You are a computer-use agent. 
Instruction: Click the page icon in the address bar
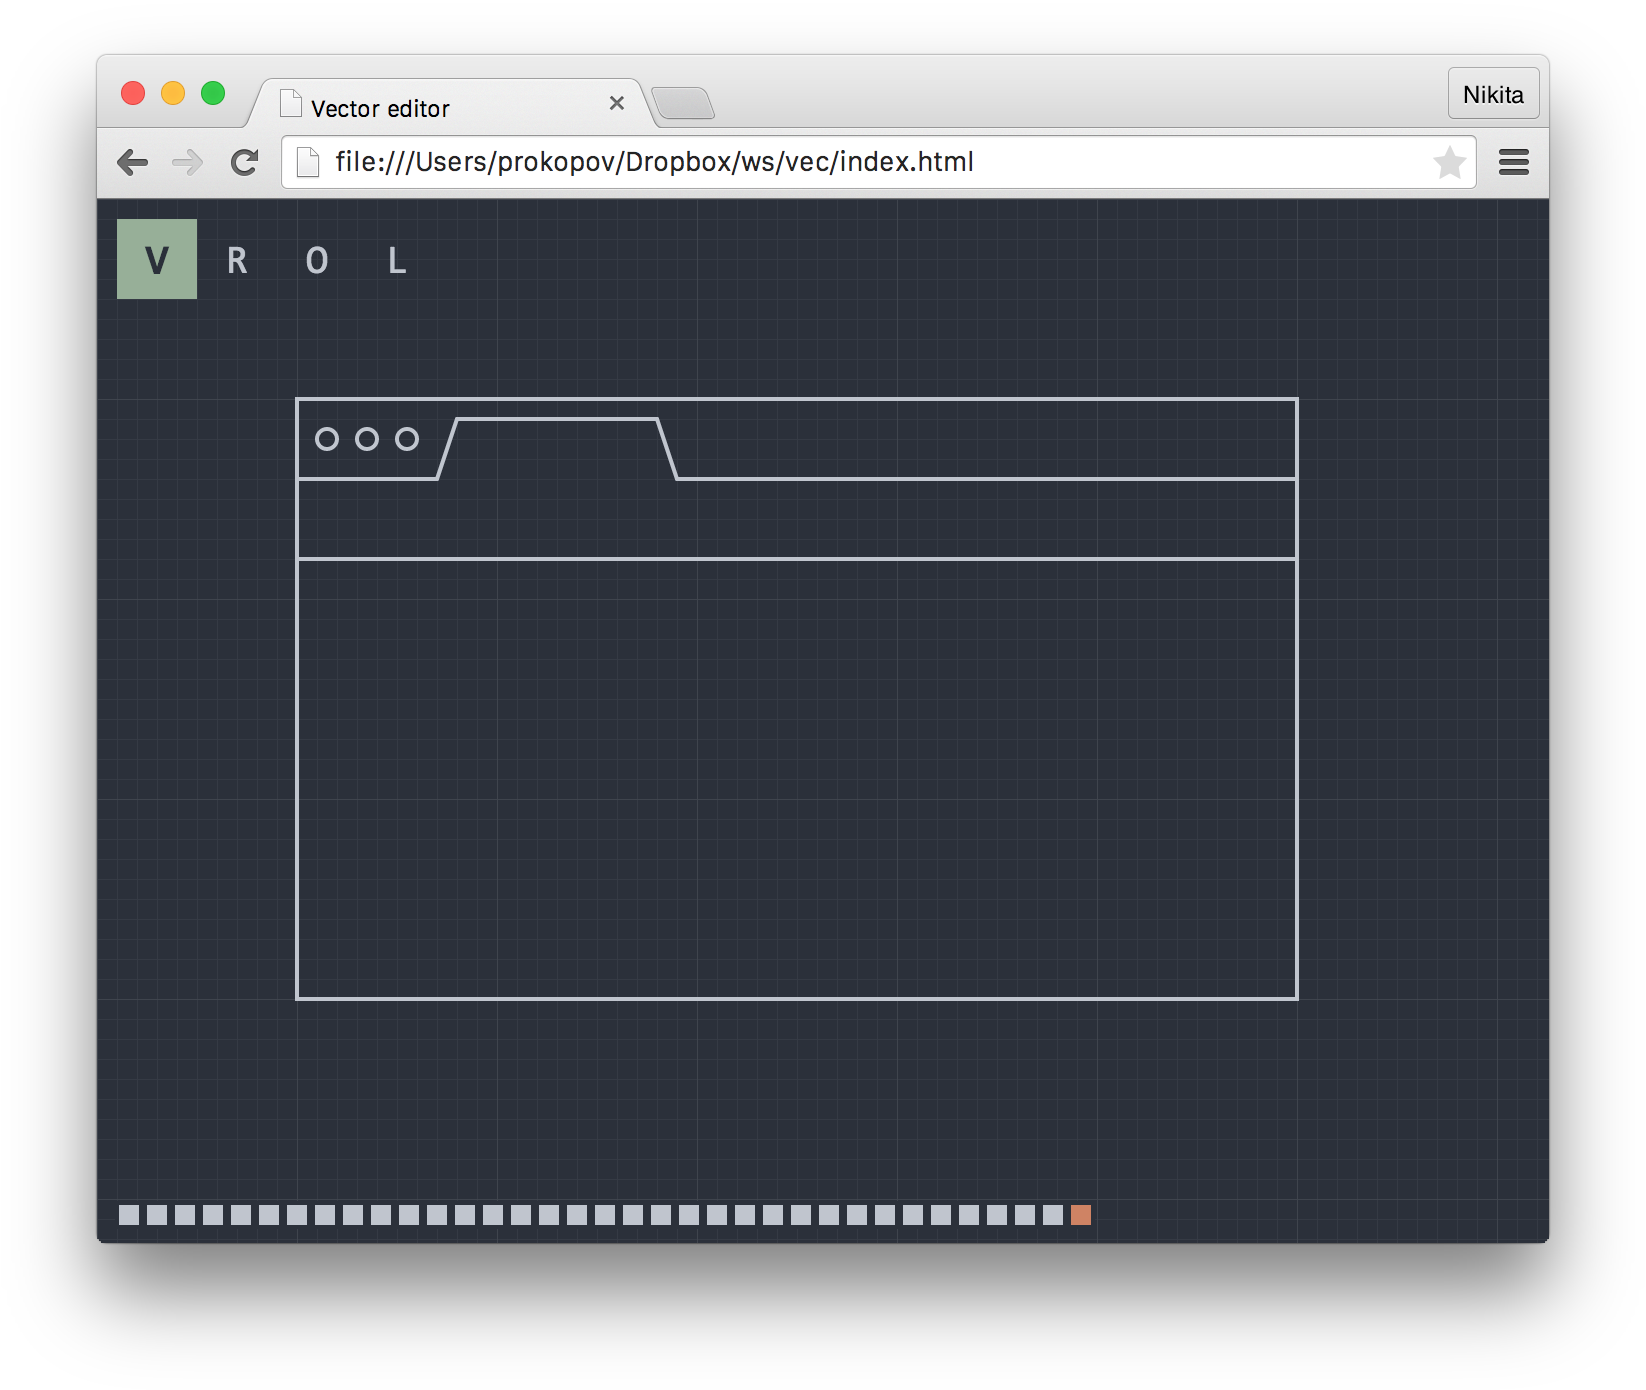pyautogui.click(x=308, y=162)
